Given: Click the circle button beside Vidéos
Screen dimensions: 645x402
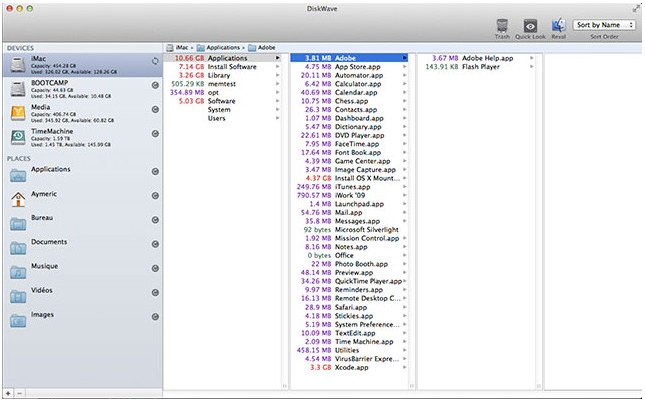Looking at the screenshot, I should click(155, 293).
